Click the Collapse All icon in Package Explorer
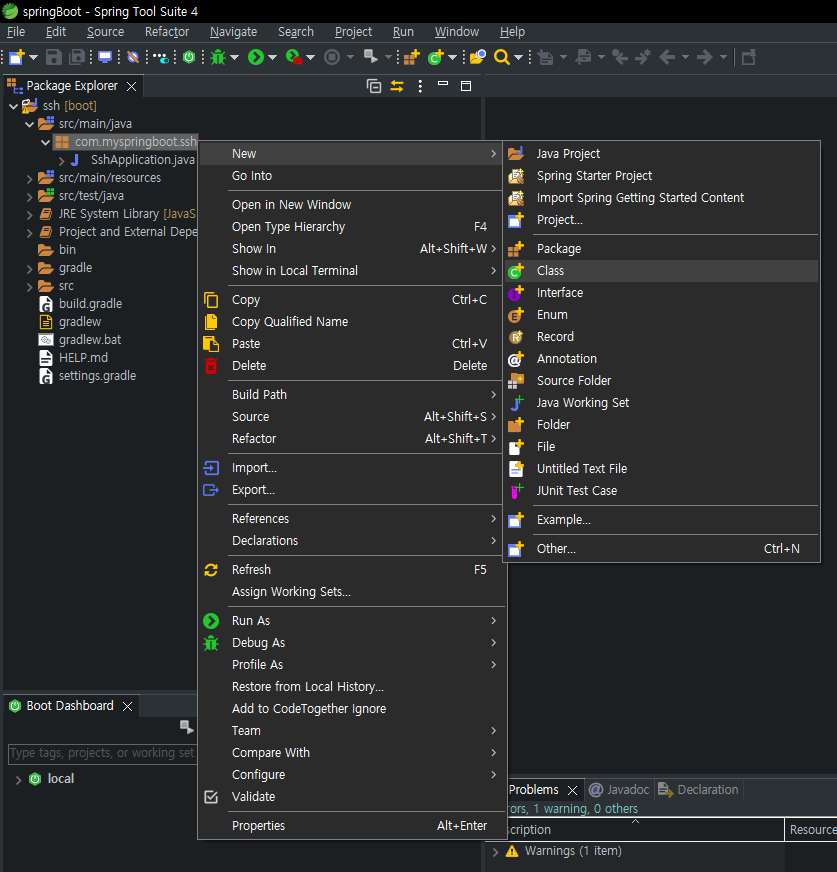 (374, 86)
